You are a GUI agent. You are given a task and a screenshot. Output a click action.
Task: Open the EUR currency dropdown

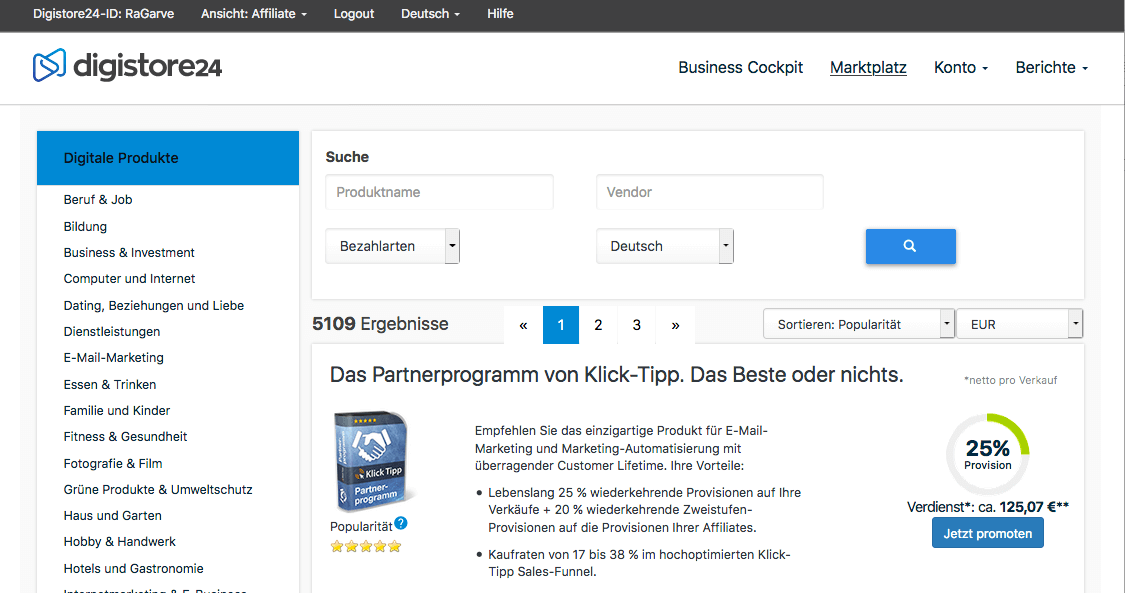click(x=1020, y=324)
